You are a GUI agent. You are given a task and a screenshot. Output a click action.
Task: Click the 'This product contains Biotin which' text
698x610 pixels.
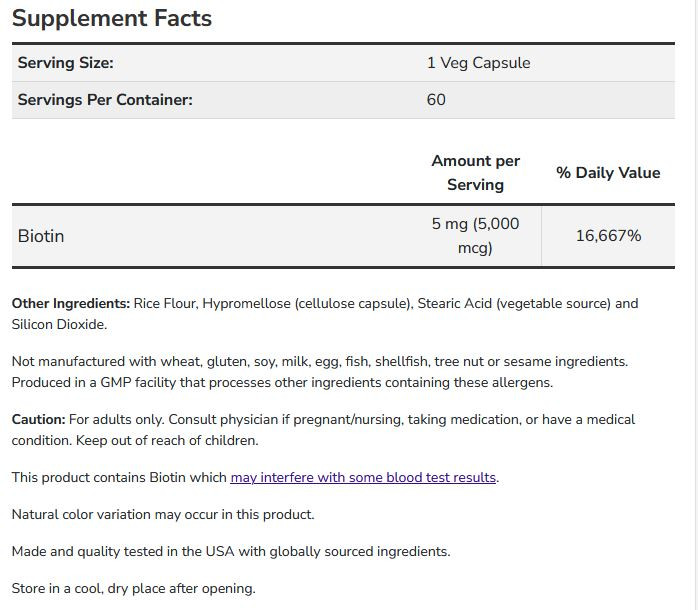point(120,478)
